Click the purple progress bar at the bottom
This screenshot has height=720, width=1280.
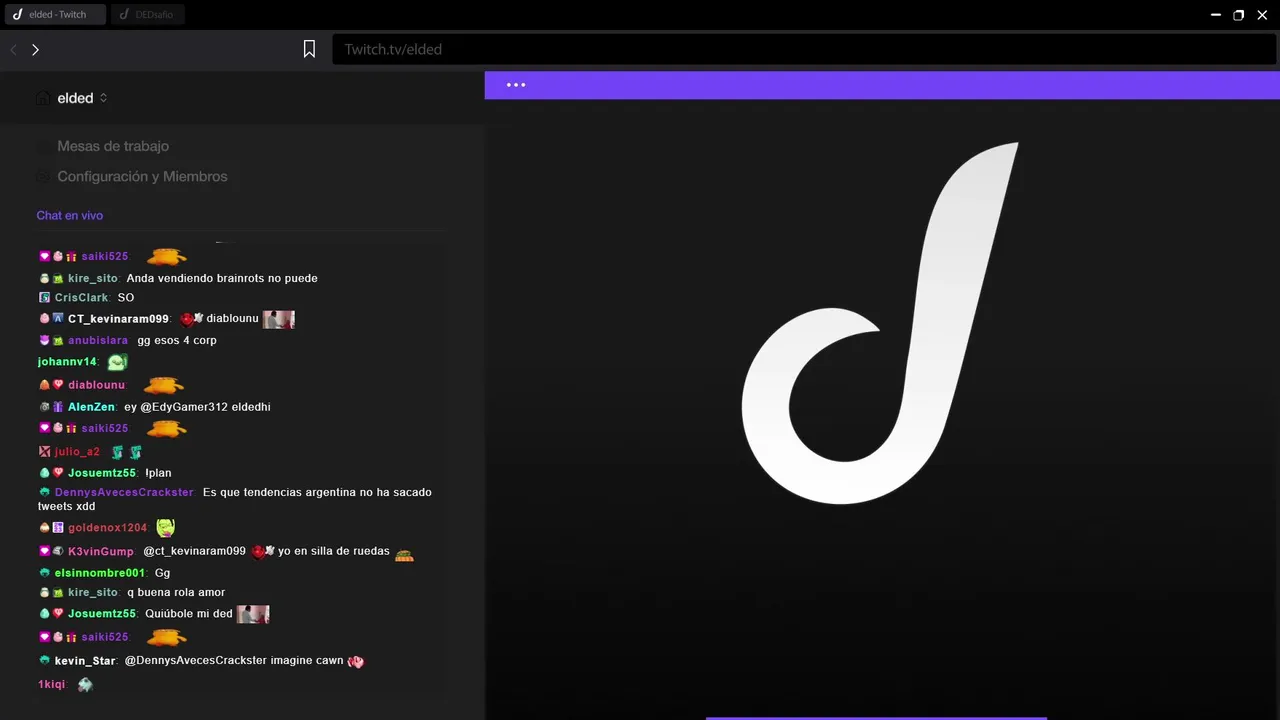click(876, 718)
